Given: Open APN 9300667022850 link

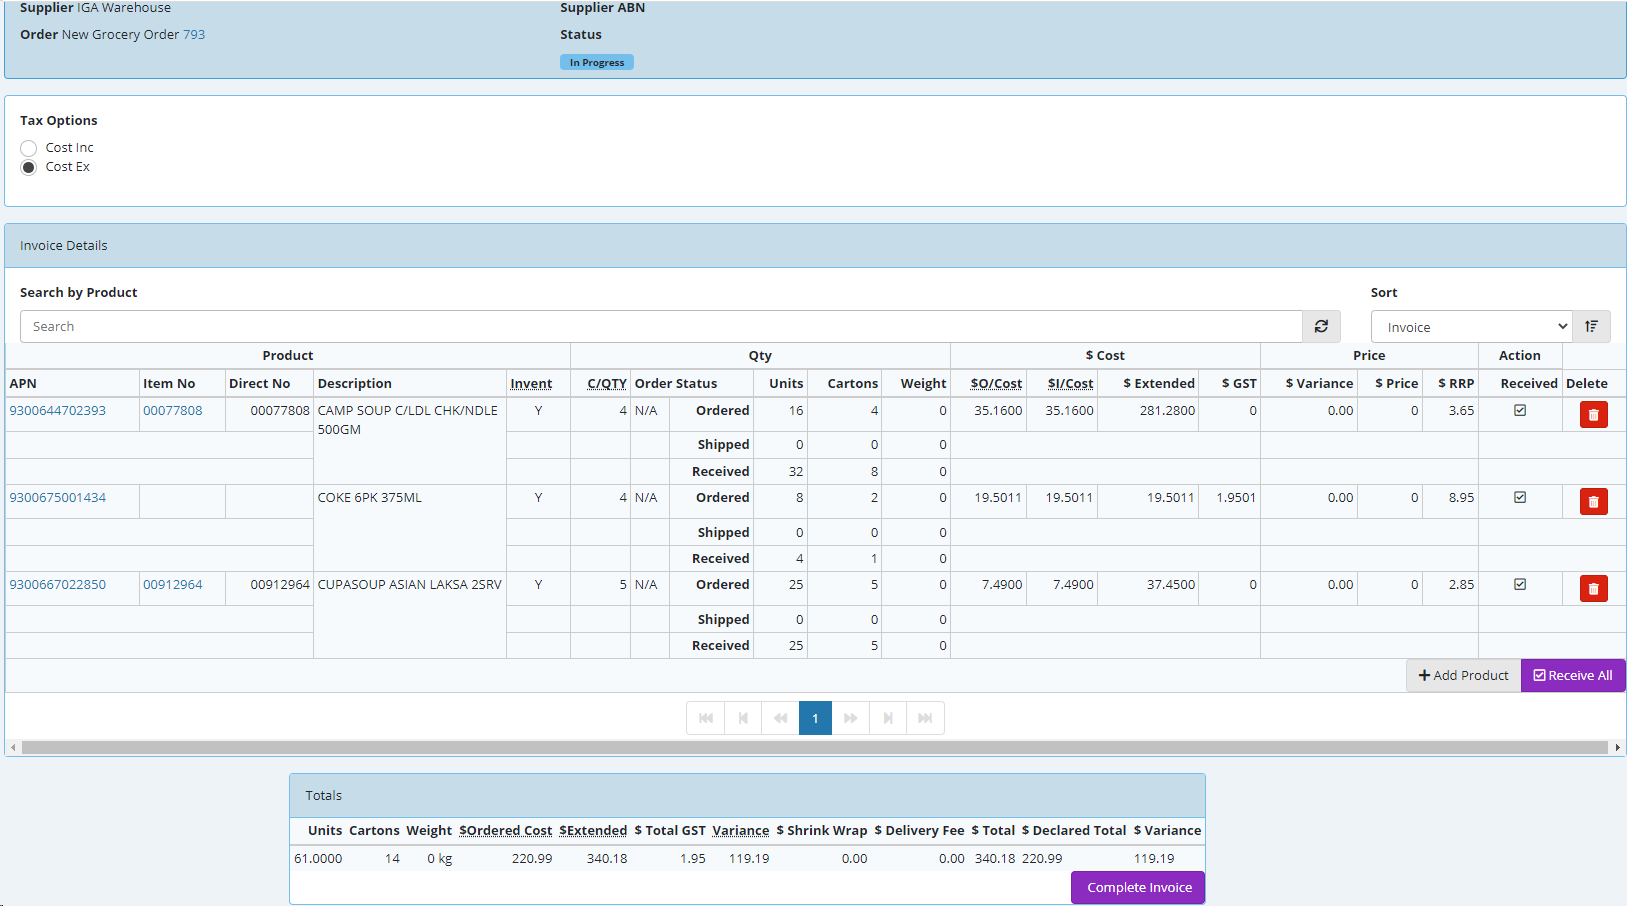Looking at the screenshot, I should [x=57, y=584].
